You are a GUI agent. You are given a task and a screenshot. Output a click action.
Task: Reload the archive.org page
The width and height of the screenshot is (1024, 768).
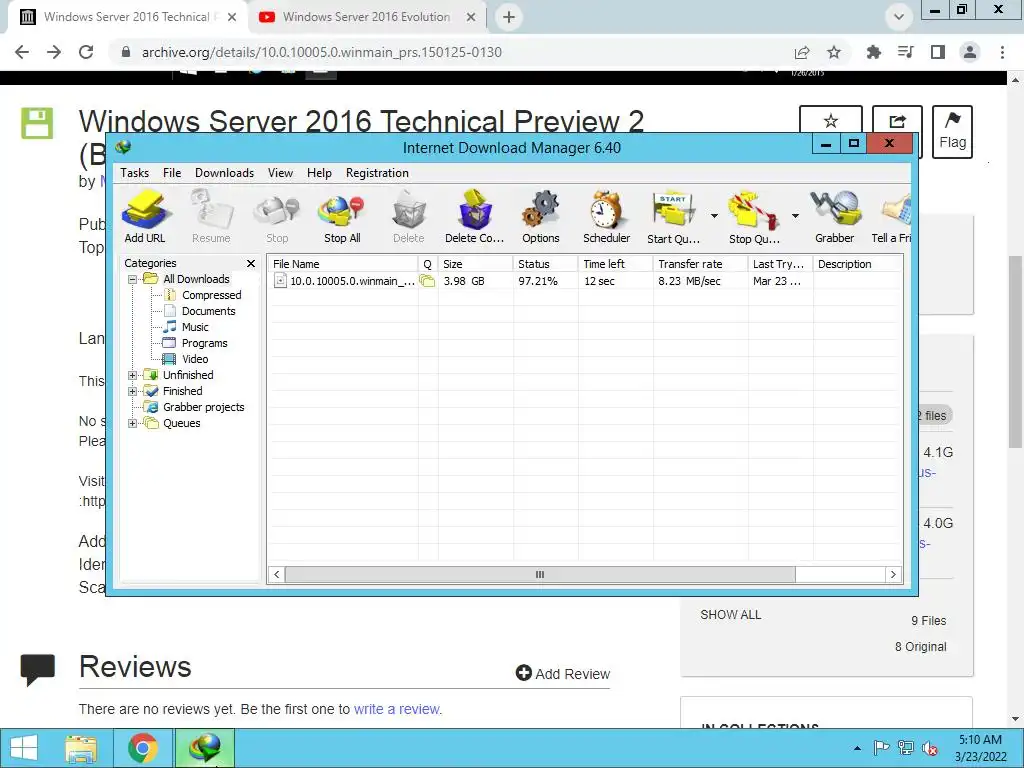(x=86, y=52)
